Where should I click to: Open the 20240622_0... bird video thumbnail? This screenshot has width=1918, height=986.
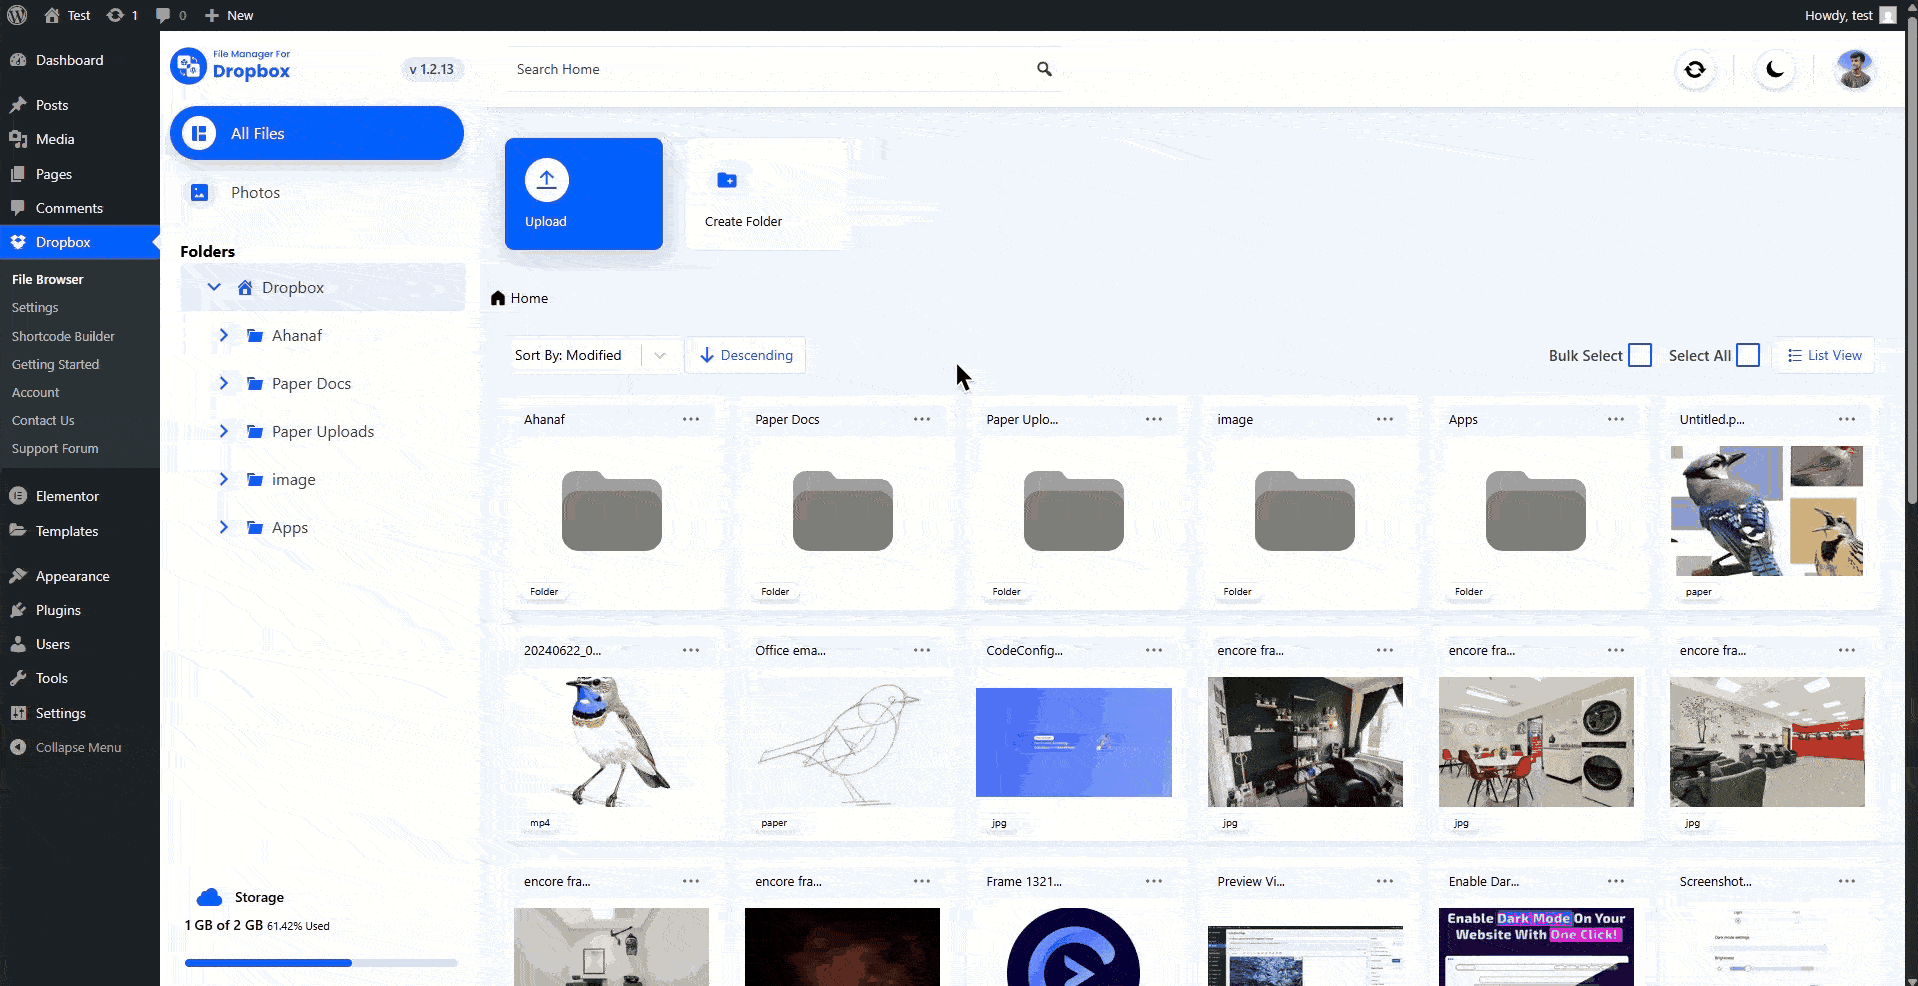click(612, 742)
